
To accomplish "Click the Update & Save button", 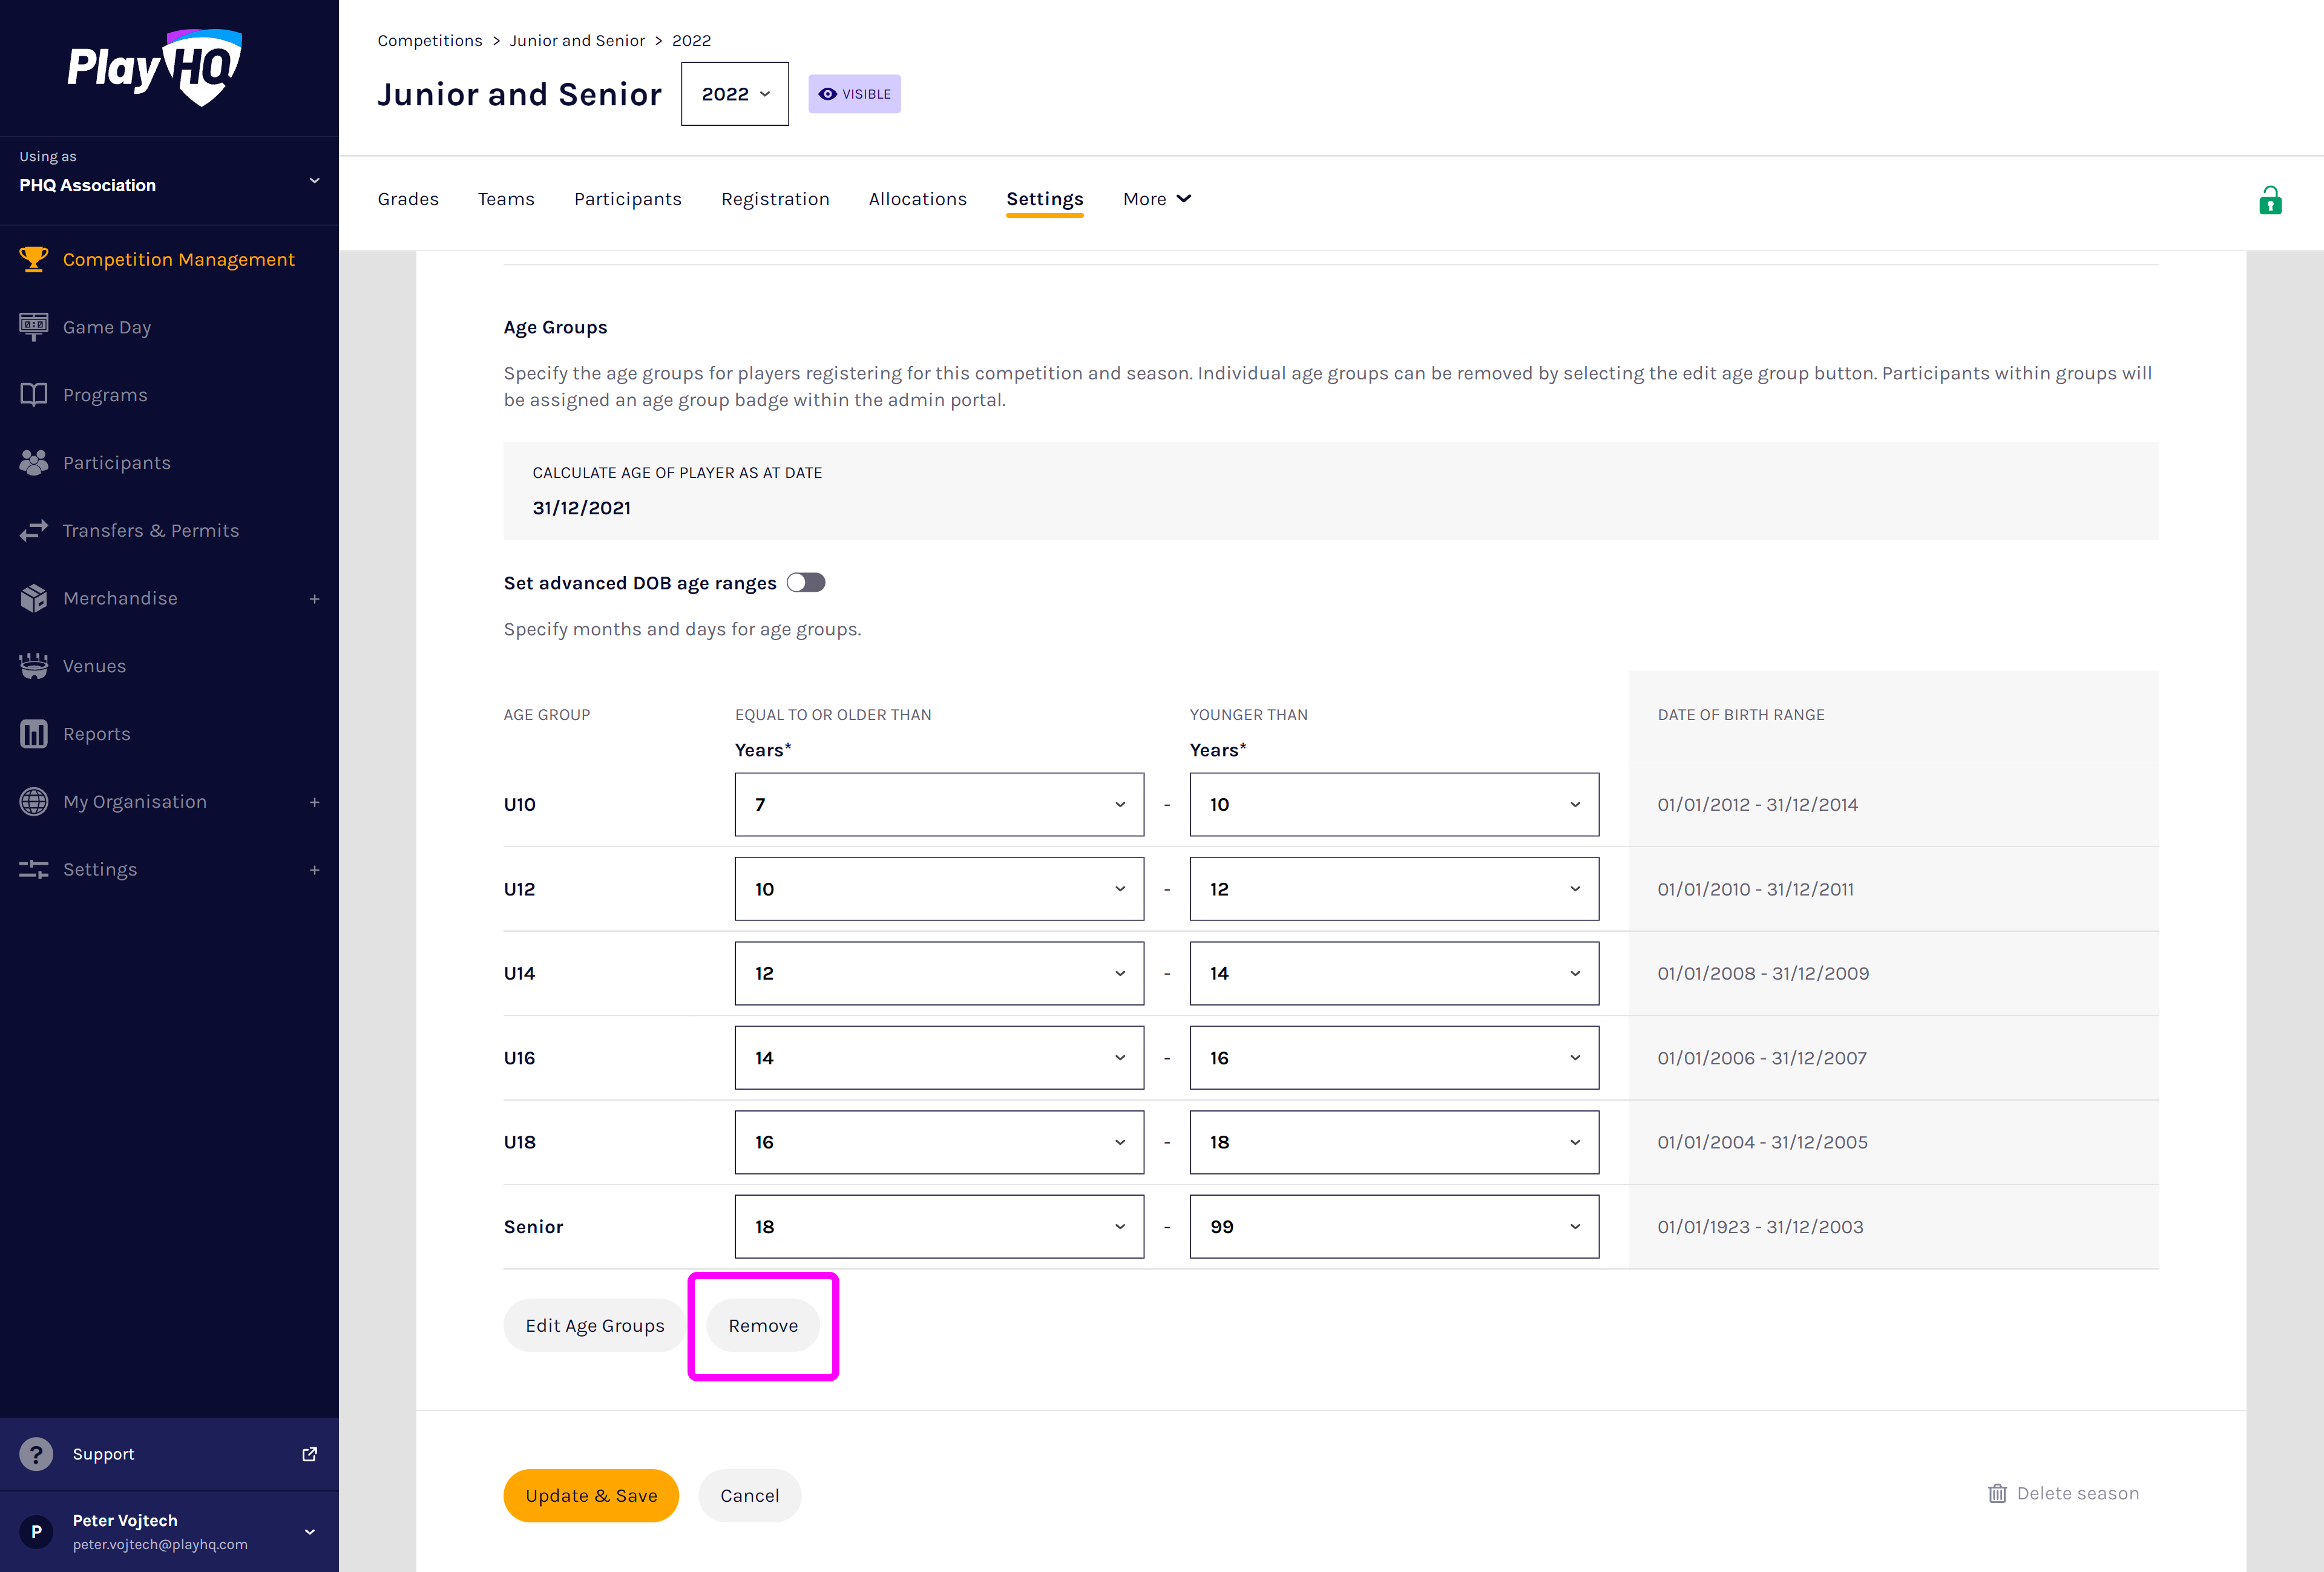I will tap(590, 1495).
